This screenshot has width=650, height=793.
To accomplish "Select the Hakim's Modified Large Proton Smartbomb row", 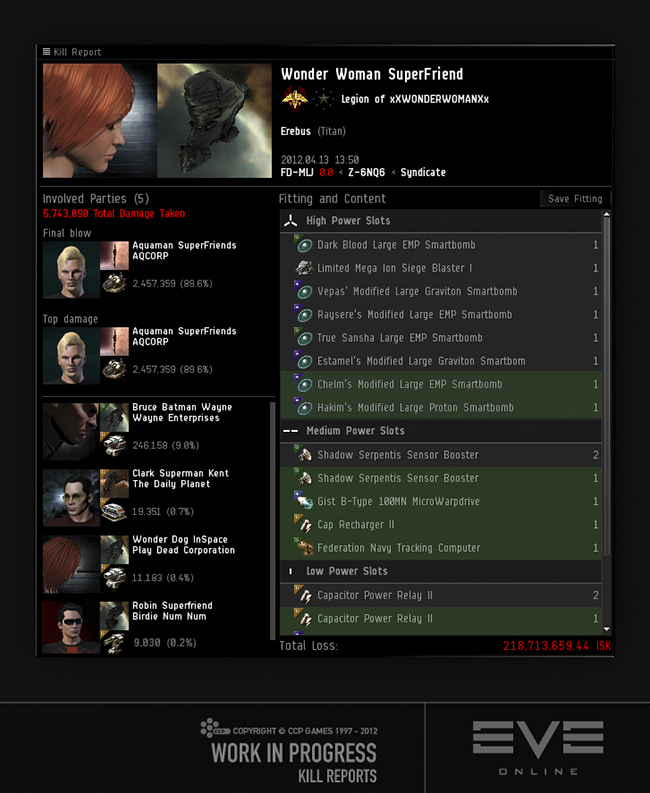I will [x=441, y=408].
